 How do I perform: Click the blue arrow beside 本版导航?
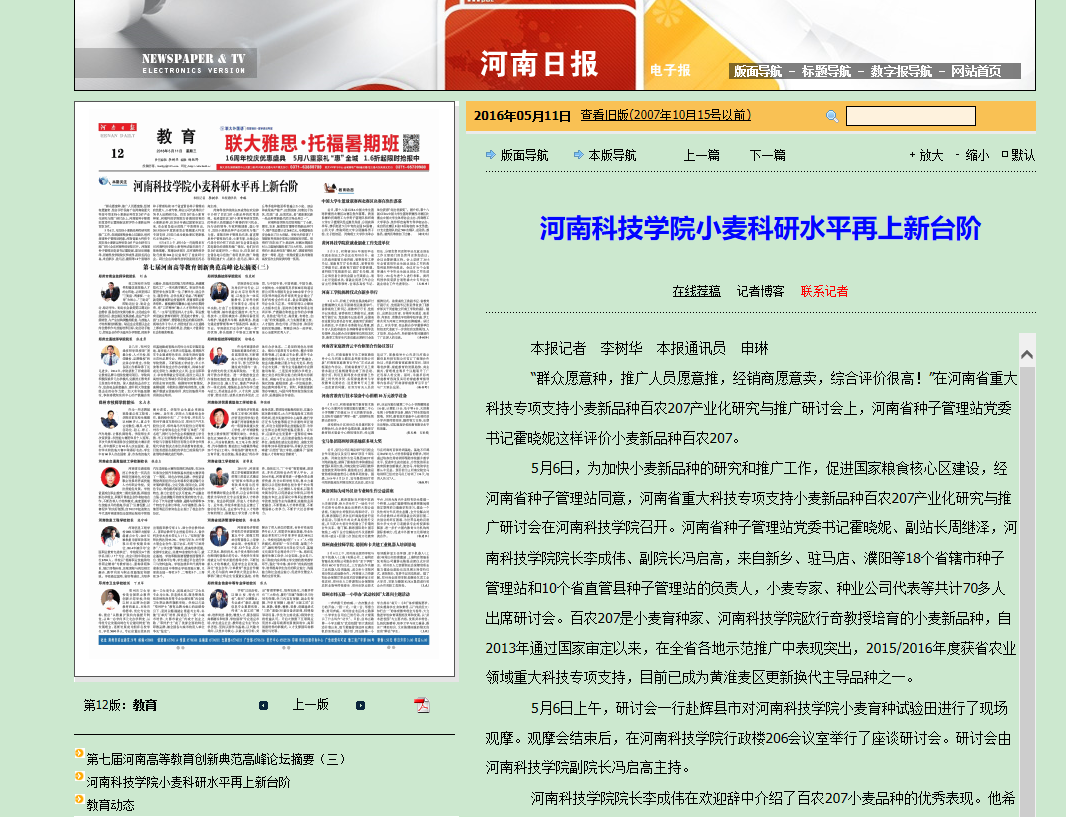point(579,155)
